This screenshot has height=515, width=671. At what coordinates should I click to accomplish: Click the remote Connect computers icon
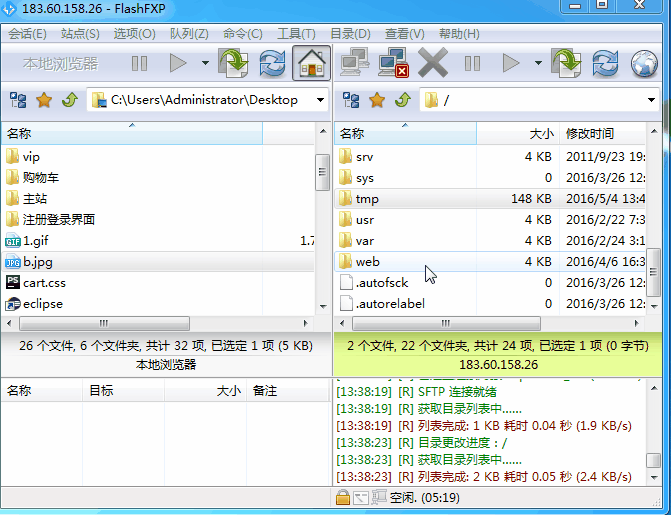355,63
